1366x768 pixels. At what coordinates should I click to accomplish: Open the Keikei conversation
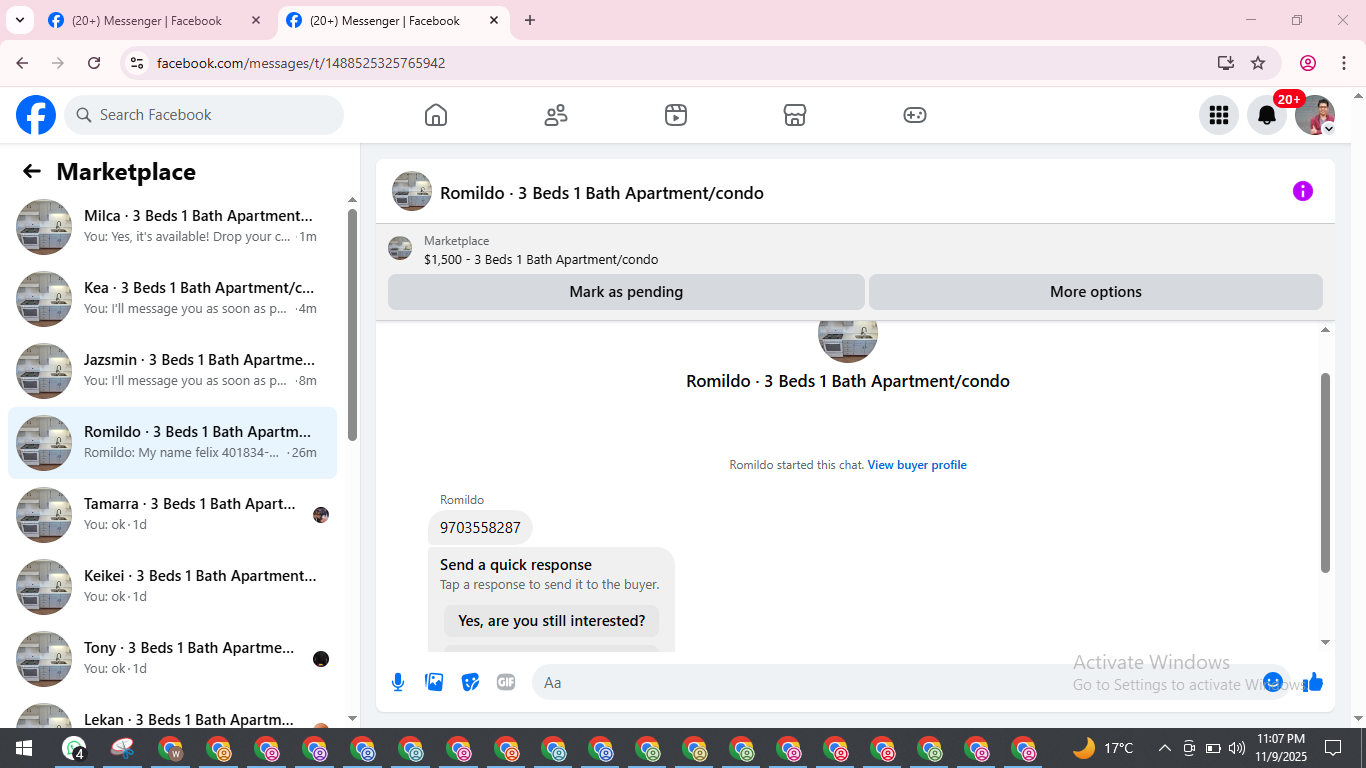pyautogui.click(x=172, y=587)
